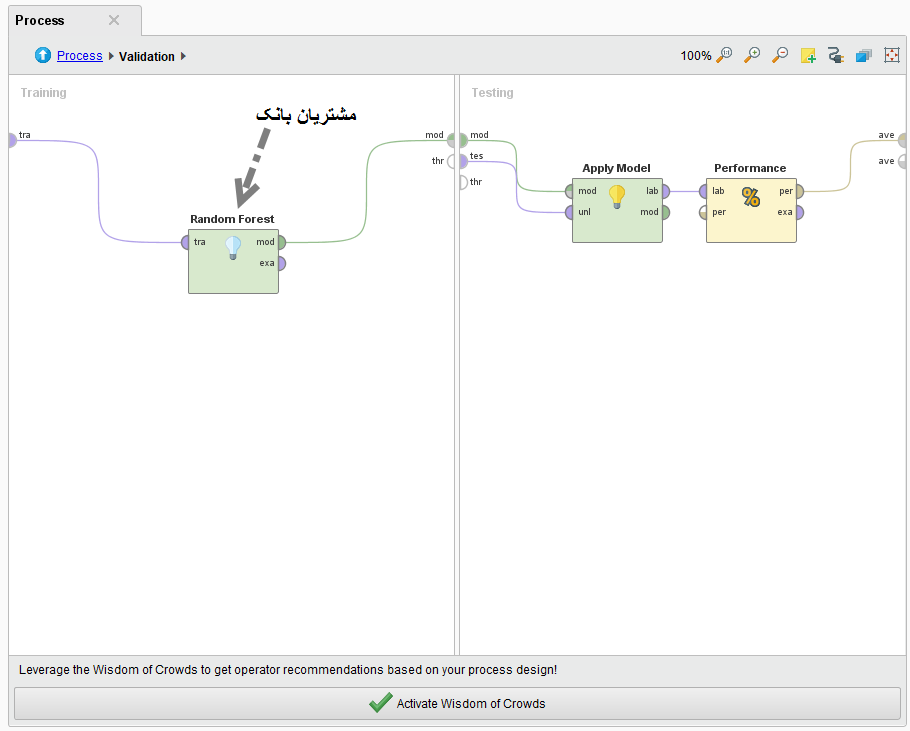The height and width of the screenshot is (731, 910).
Task: Click Performance exa output port
Action: pyautogui.click(x=800, y=212)
